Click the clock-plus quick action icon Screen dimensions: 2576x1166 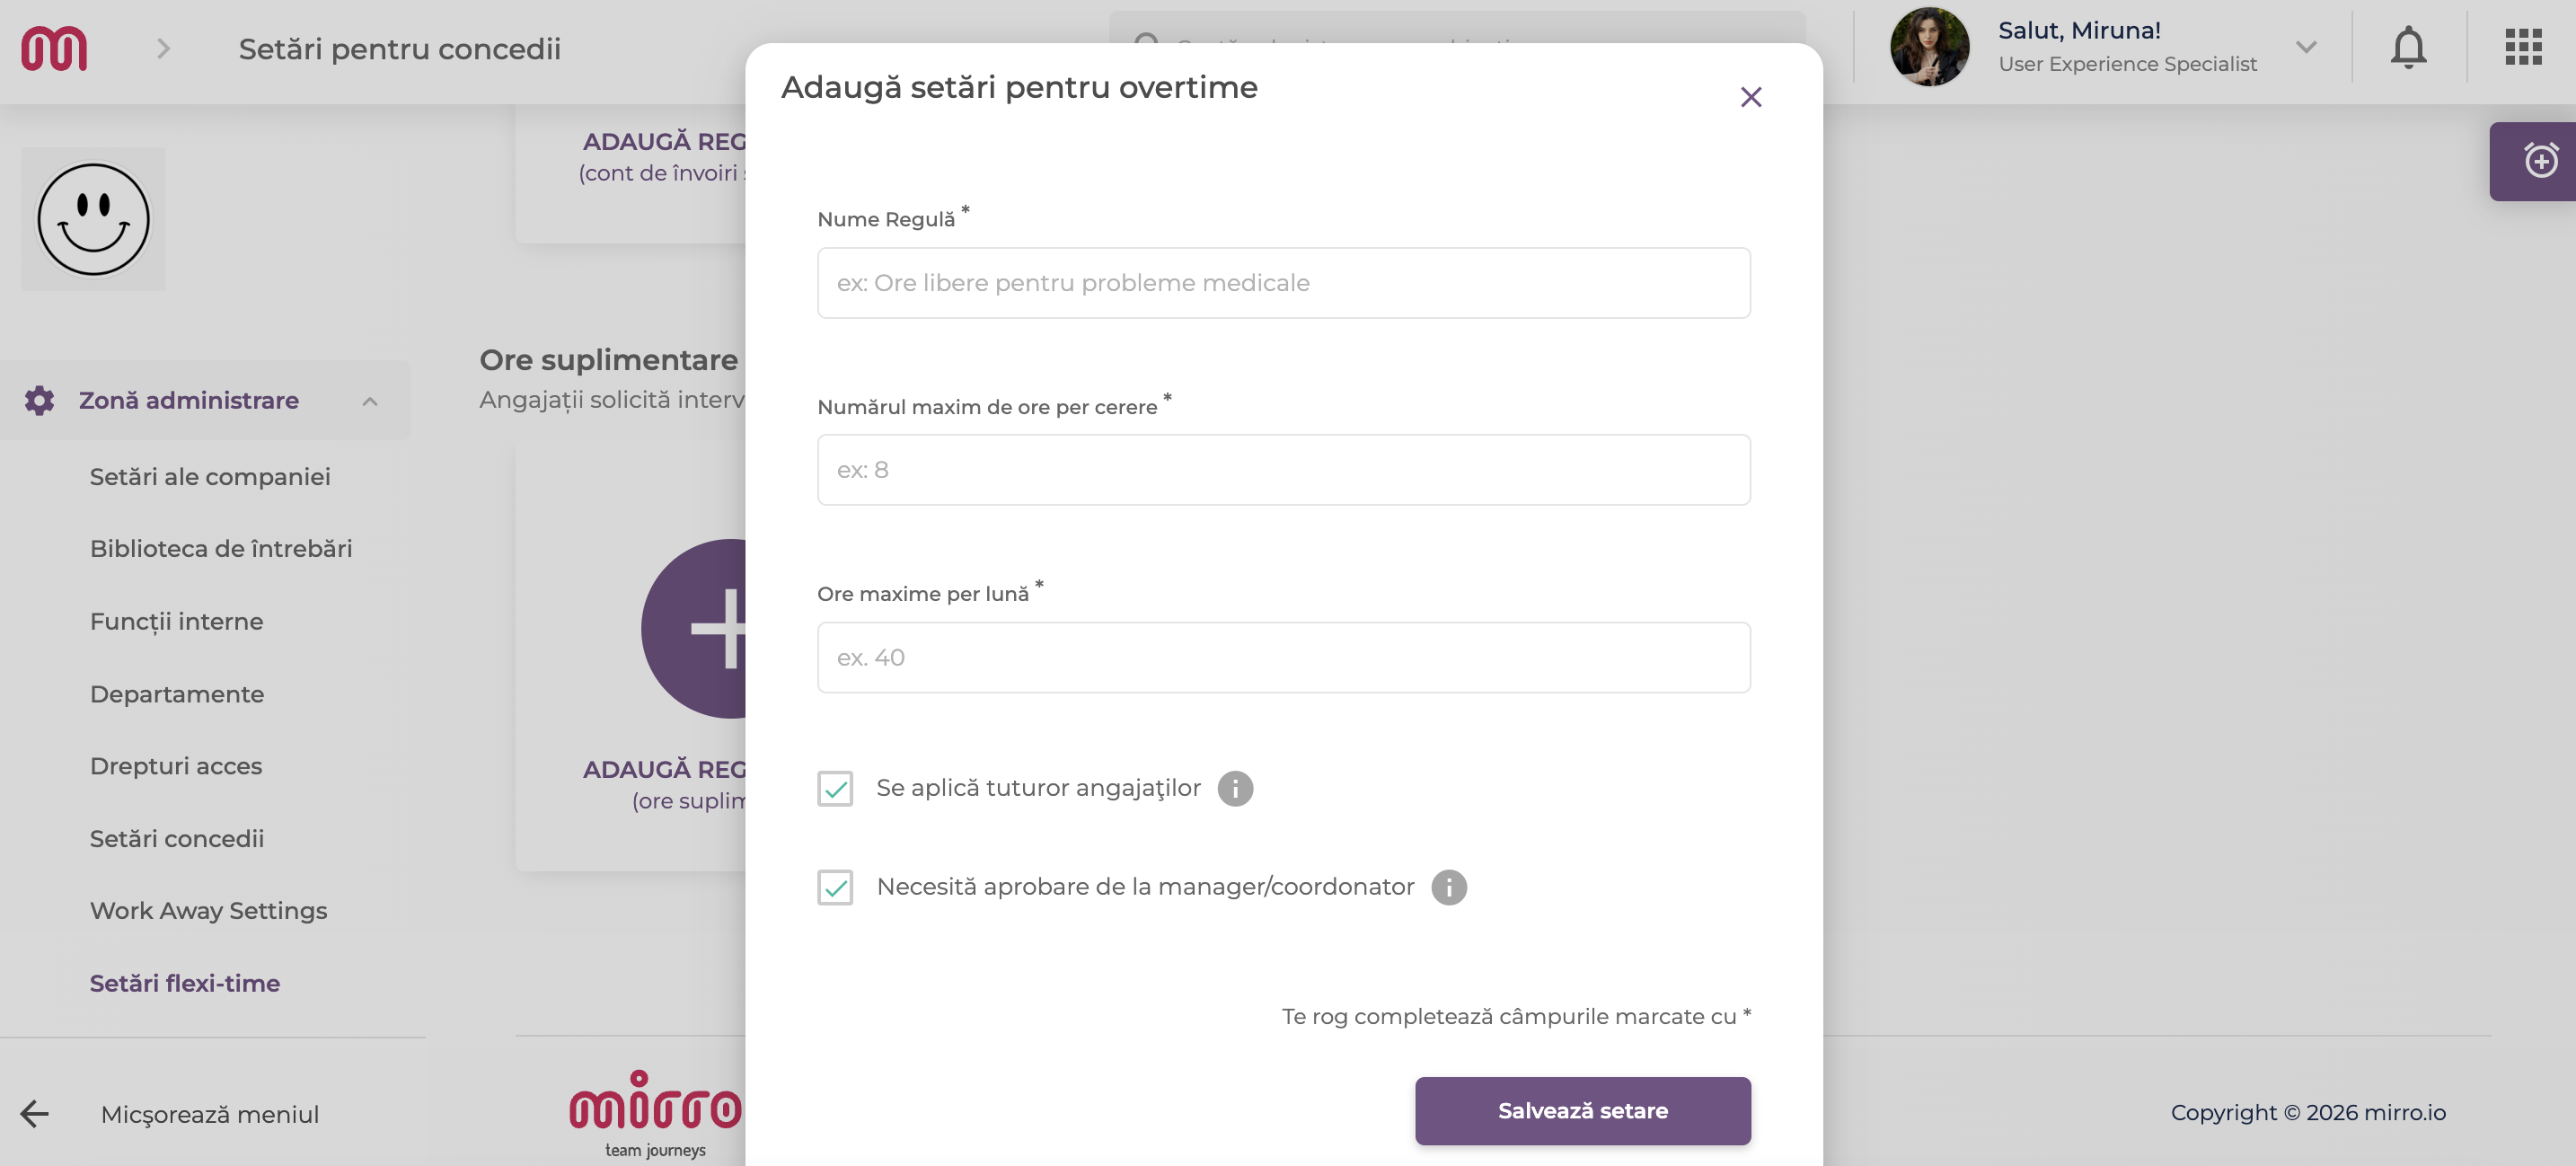[x=2540, y=160]
